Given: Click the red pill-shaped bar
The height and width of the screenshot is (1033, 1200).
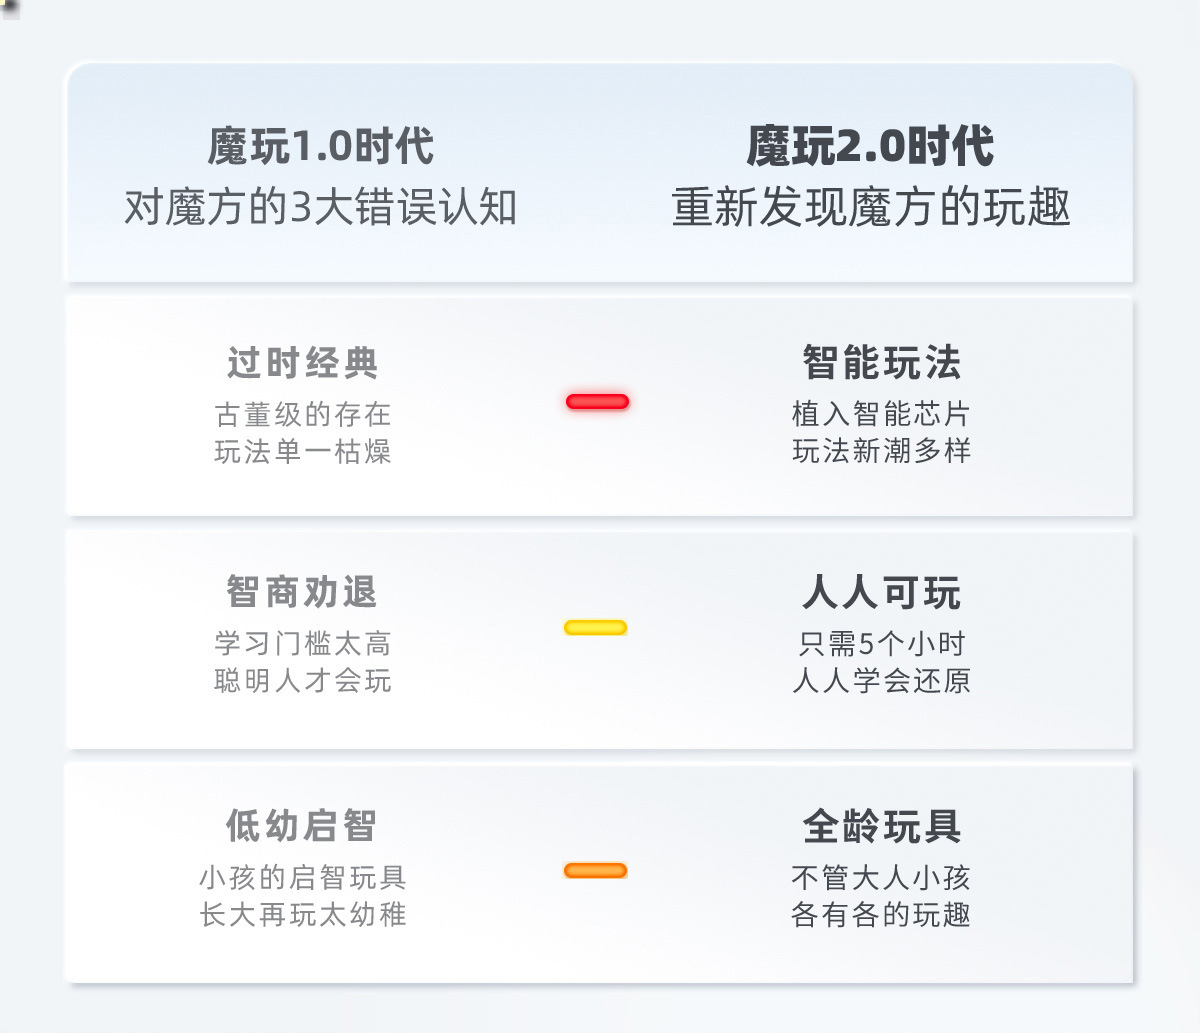Looking at the screenshot, I should click(x=597, y=402).
